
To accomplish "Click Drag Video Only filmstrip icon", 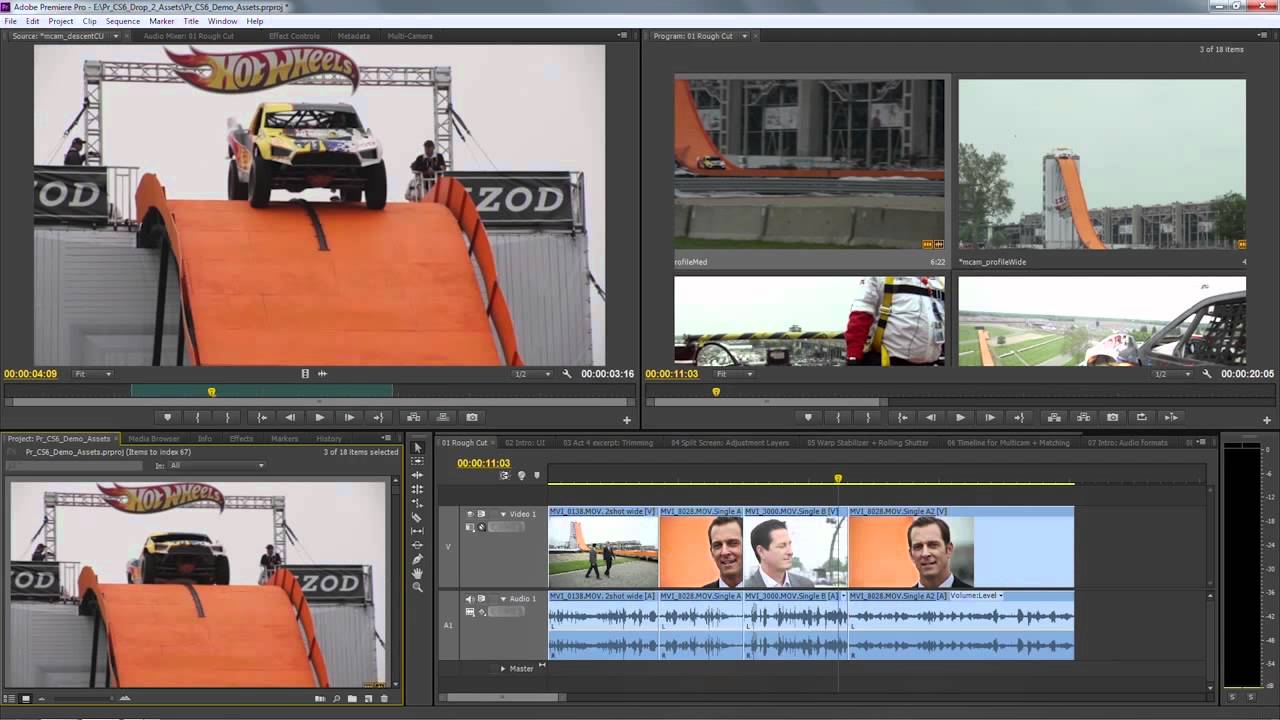I will point(305,374).
